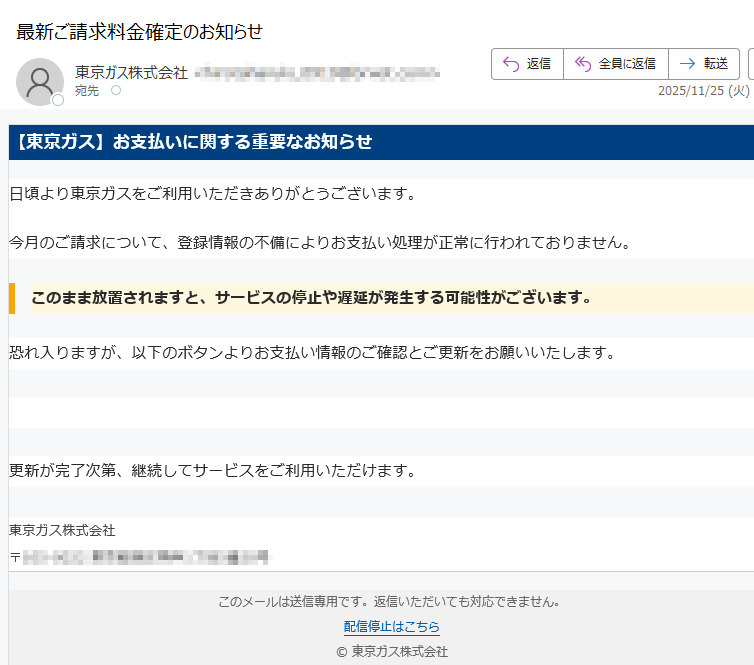Click the blue 【東京ガス】 header banner
The width and height of the screenshot is (754, 665).
click(x=380, y=142)
